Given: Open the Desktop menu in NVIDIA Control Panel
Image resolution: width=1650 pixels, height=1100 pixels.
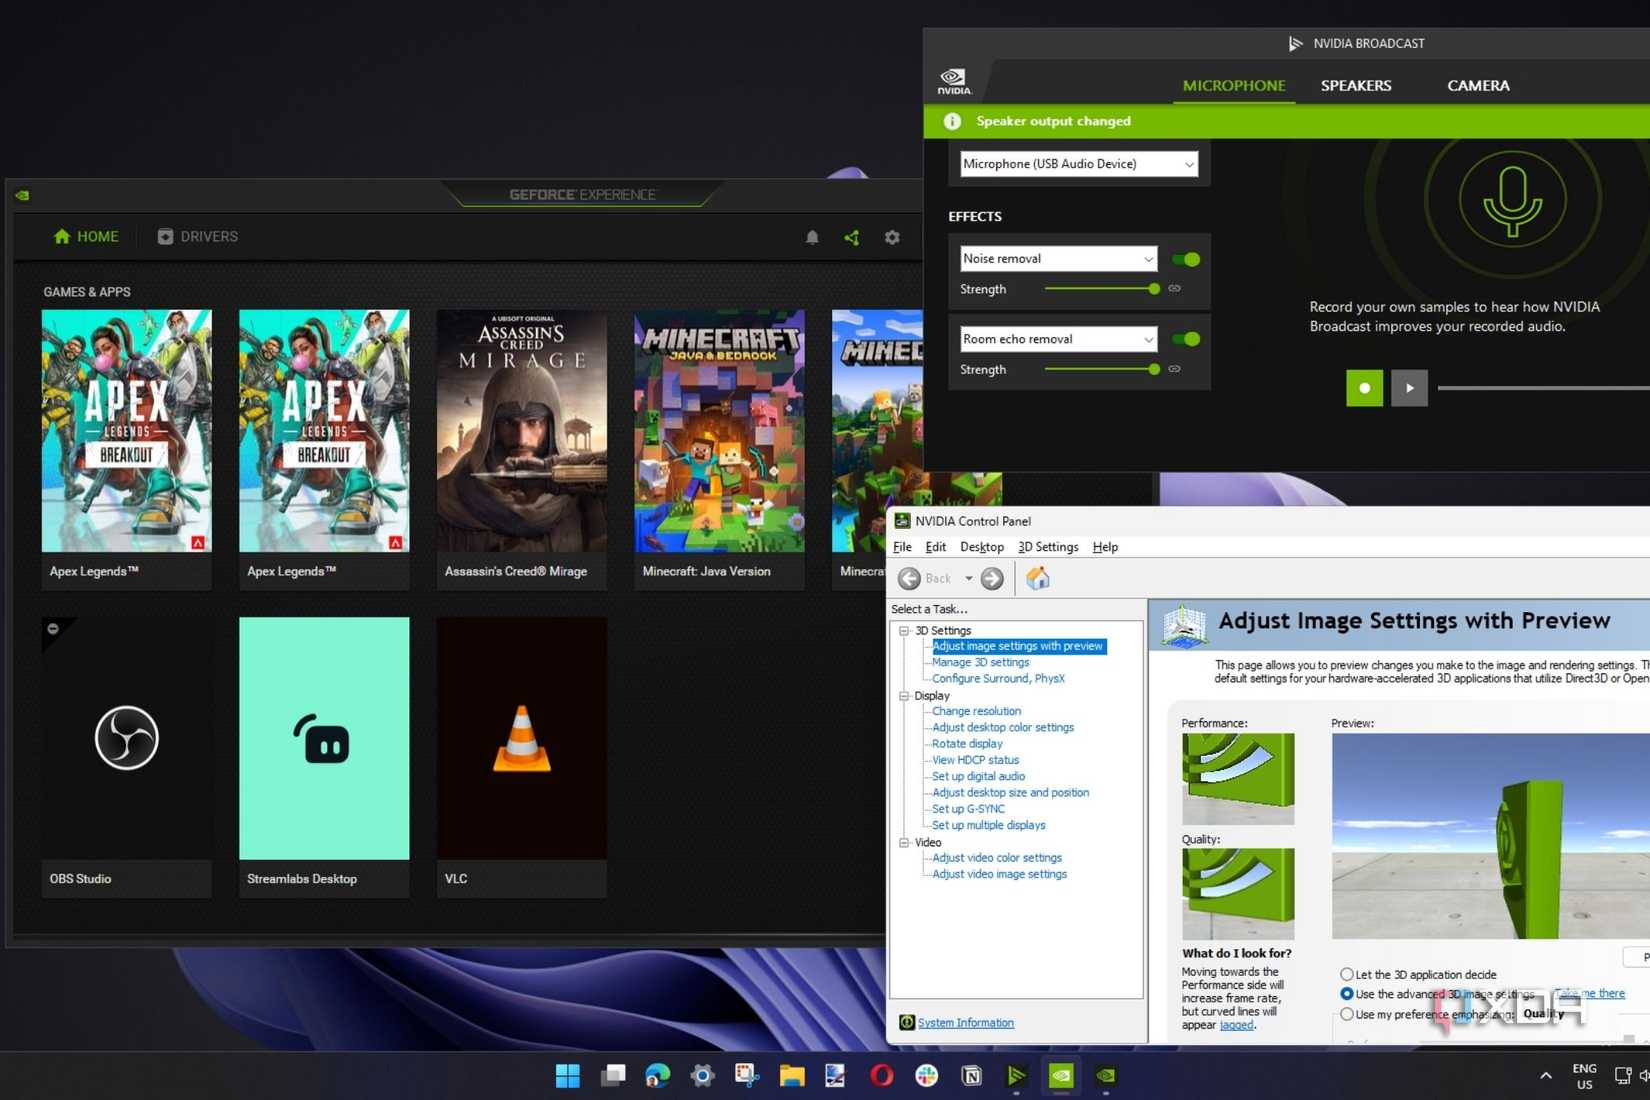Looking at the screenshot, I should coord(981,547).
